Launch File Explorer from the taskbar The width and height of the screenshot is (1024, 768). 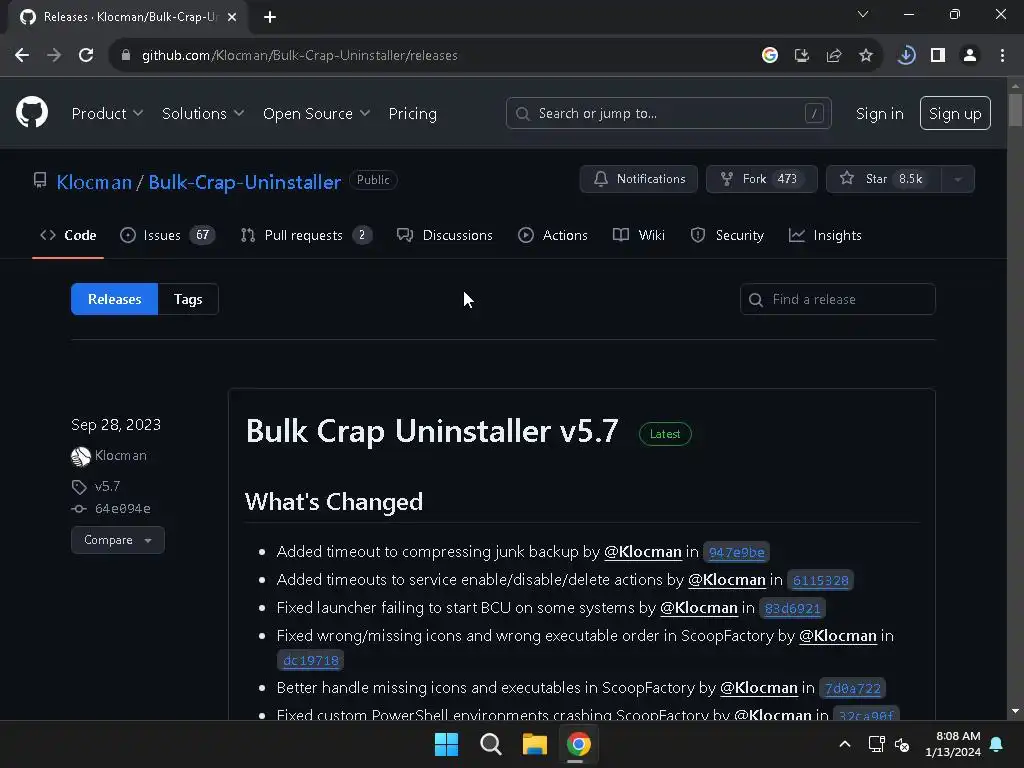pyautogui.click(x=534, y=744)
